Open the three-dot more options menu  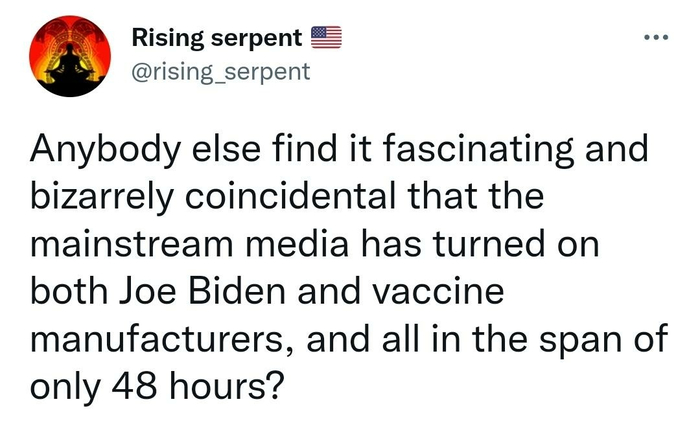pos(654,39)
